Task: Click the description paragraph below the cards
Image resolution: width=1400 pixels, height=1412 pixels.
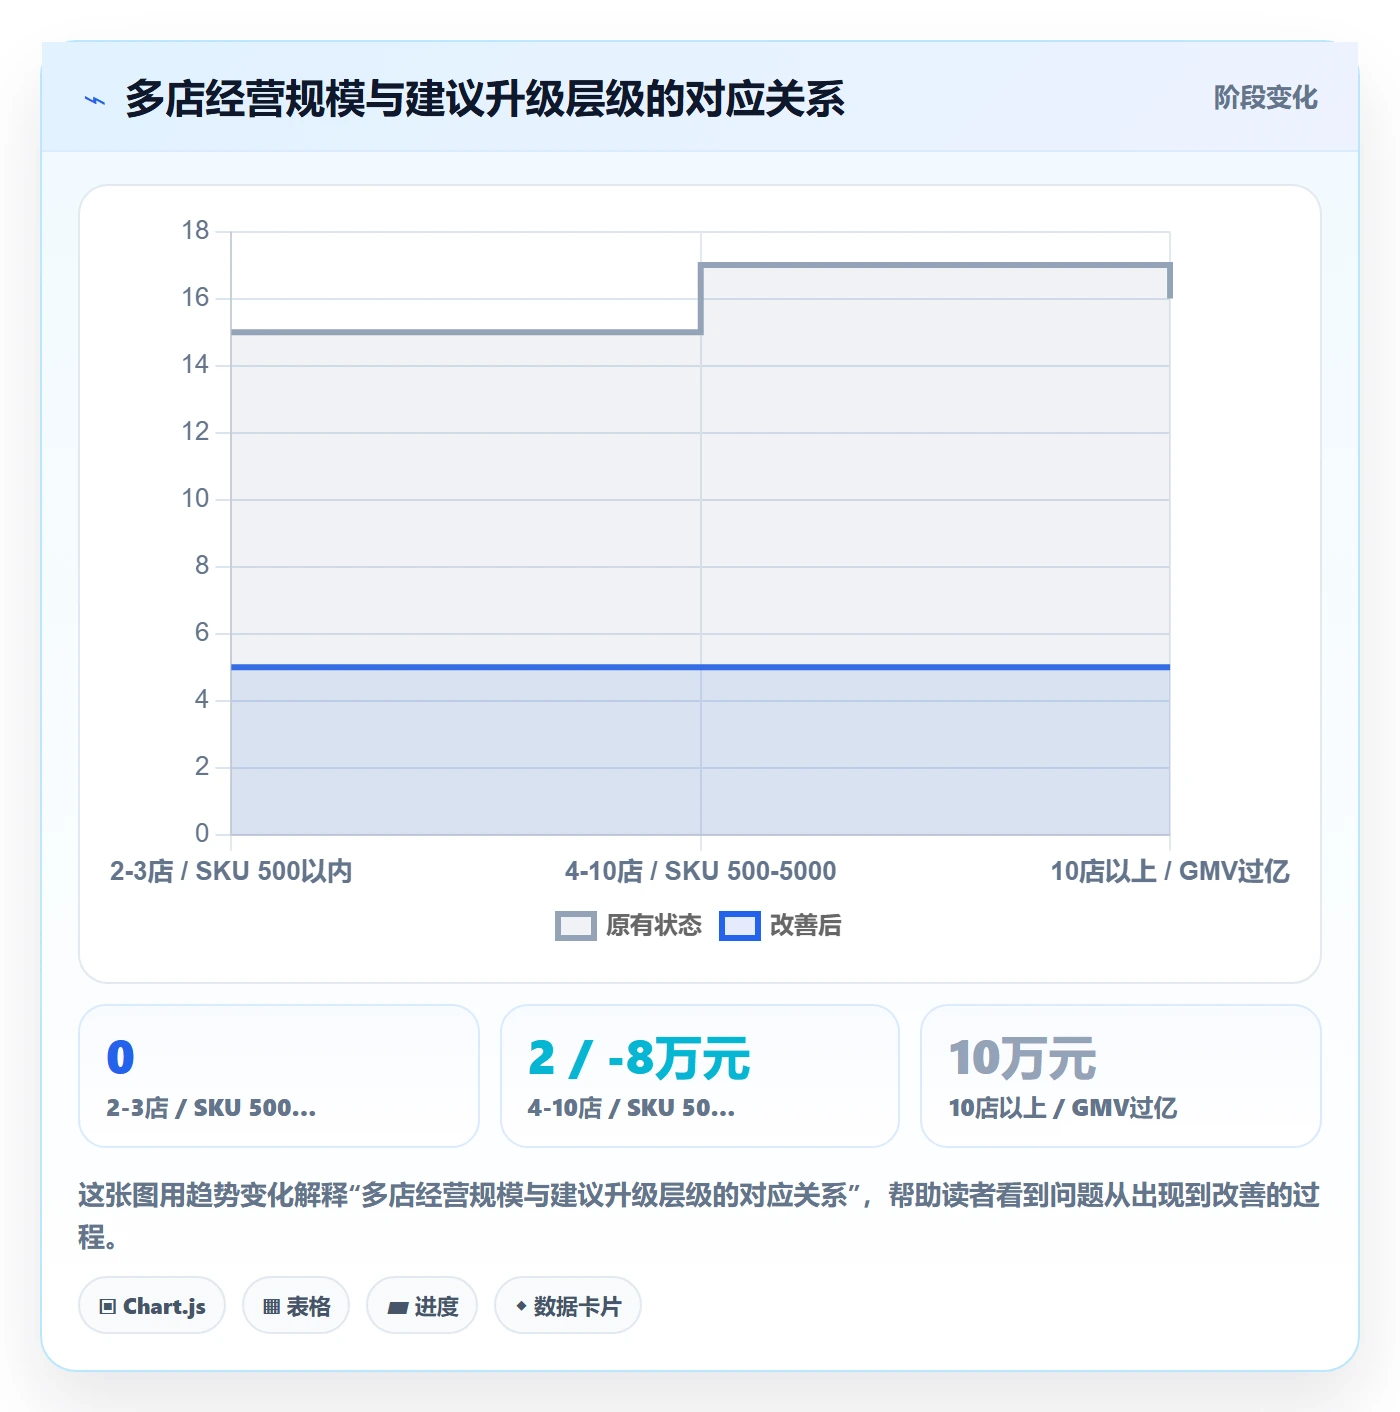Action: pyautogui.click(x=699, y=1215)
